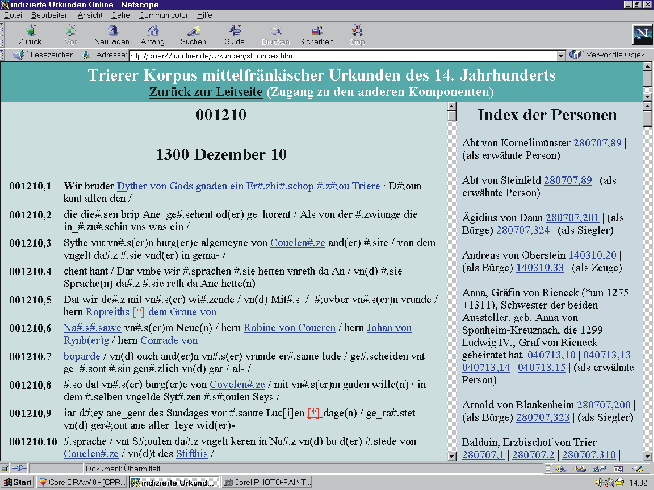Open Navigator from the component bar
Screen dimensions: 654x490
click(560, 469)
